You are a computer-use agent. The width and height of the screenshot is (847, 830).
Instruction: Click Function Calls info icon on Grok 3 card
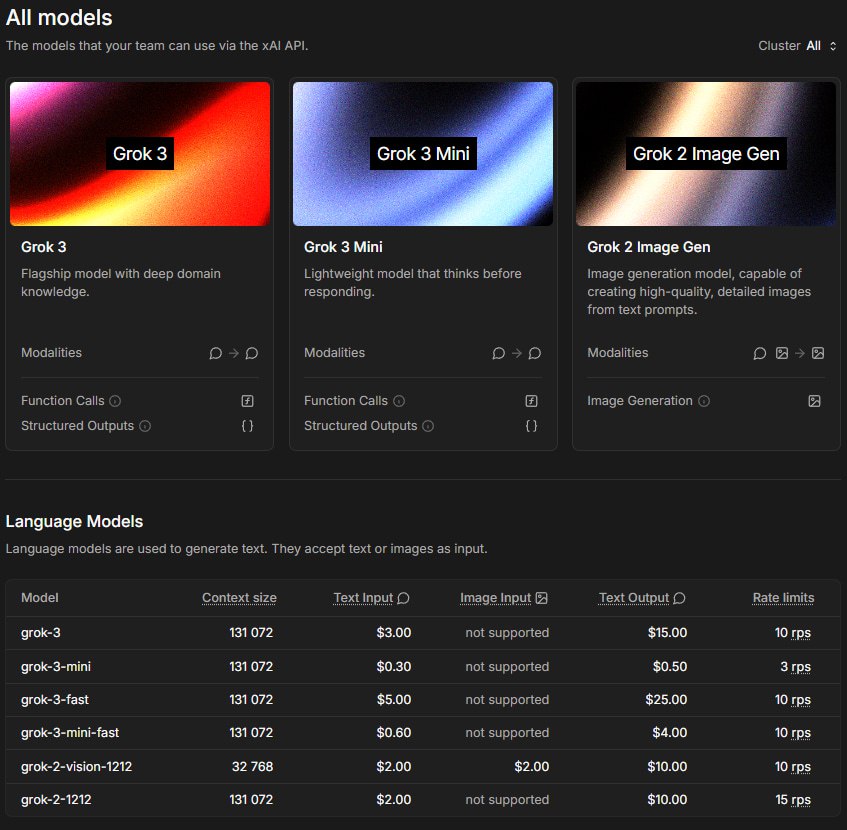(115, 401)
